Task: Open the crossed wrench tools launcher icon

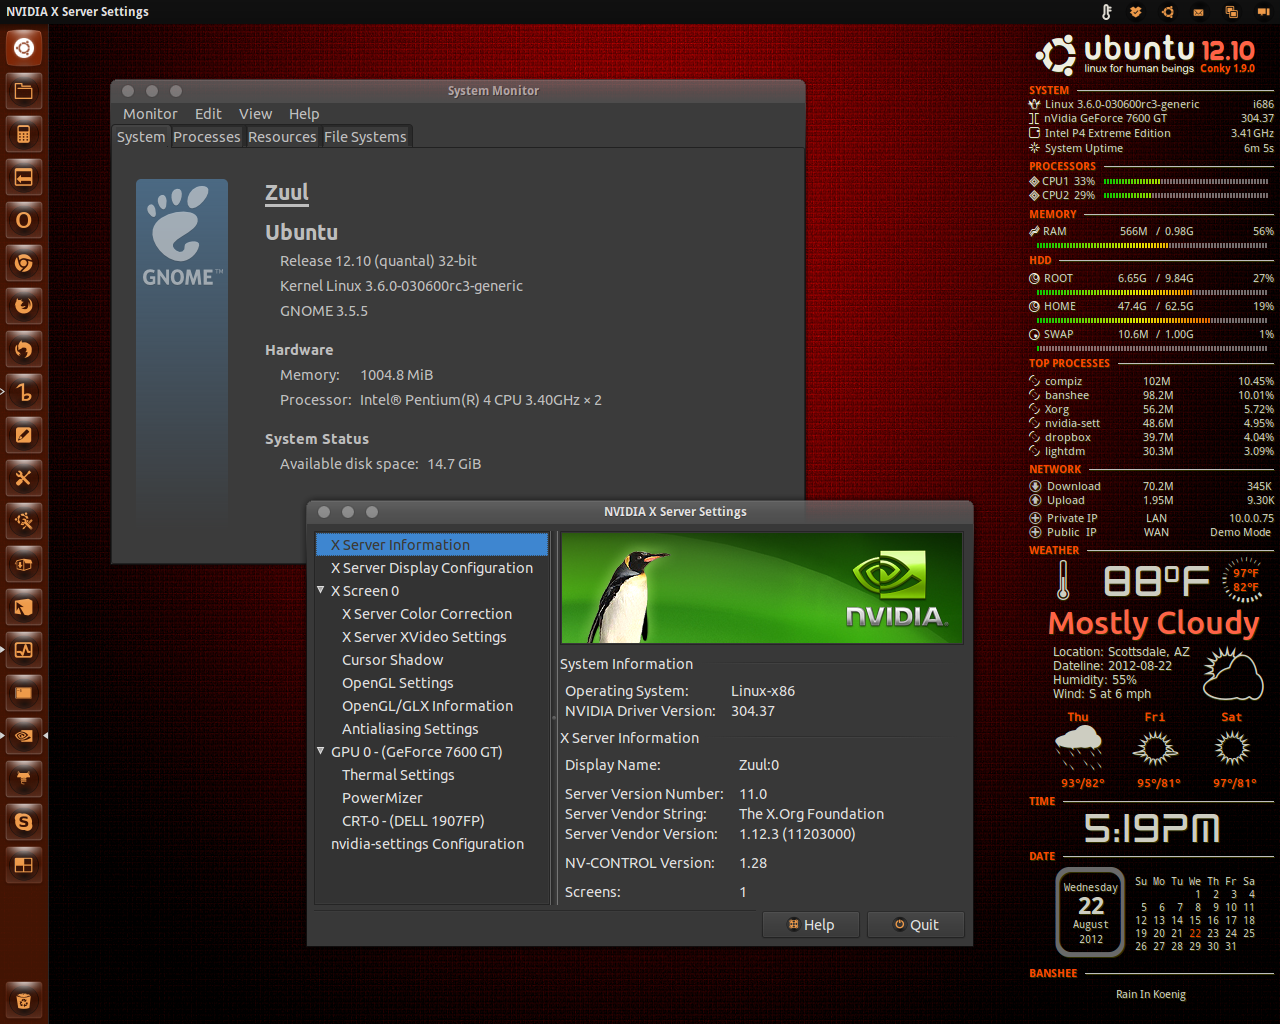Action: (24, 478)
